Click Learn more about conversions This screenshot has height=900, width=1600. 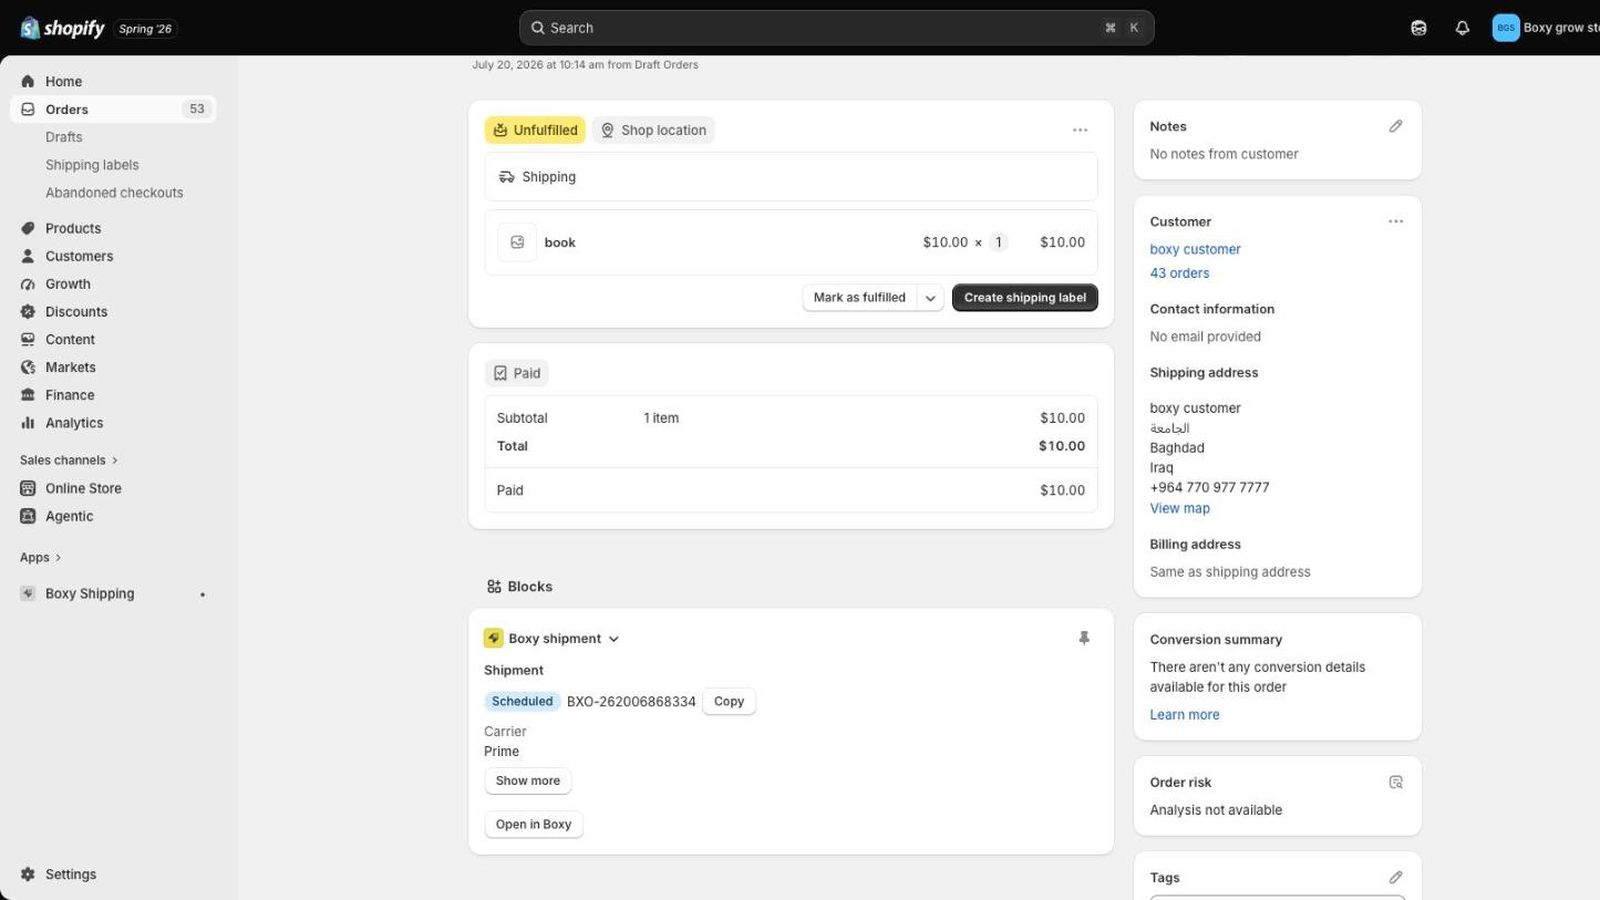[1185, 715]
